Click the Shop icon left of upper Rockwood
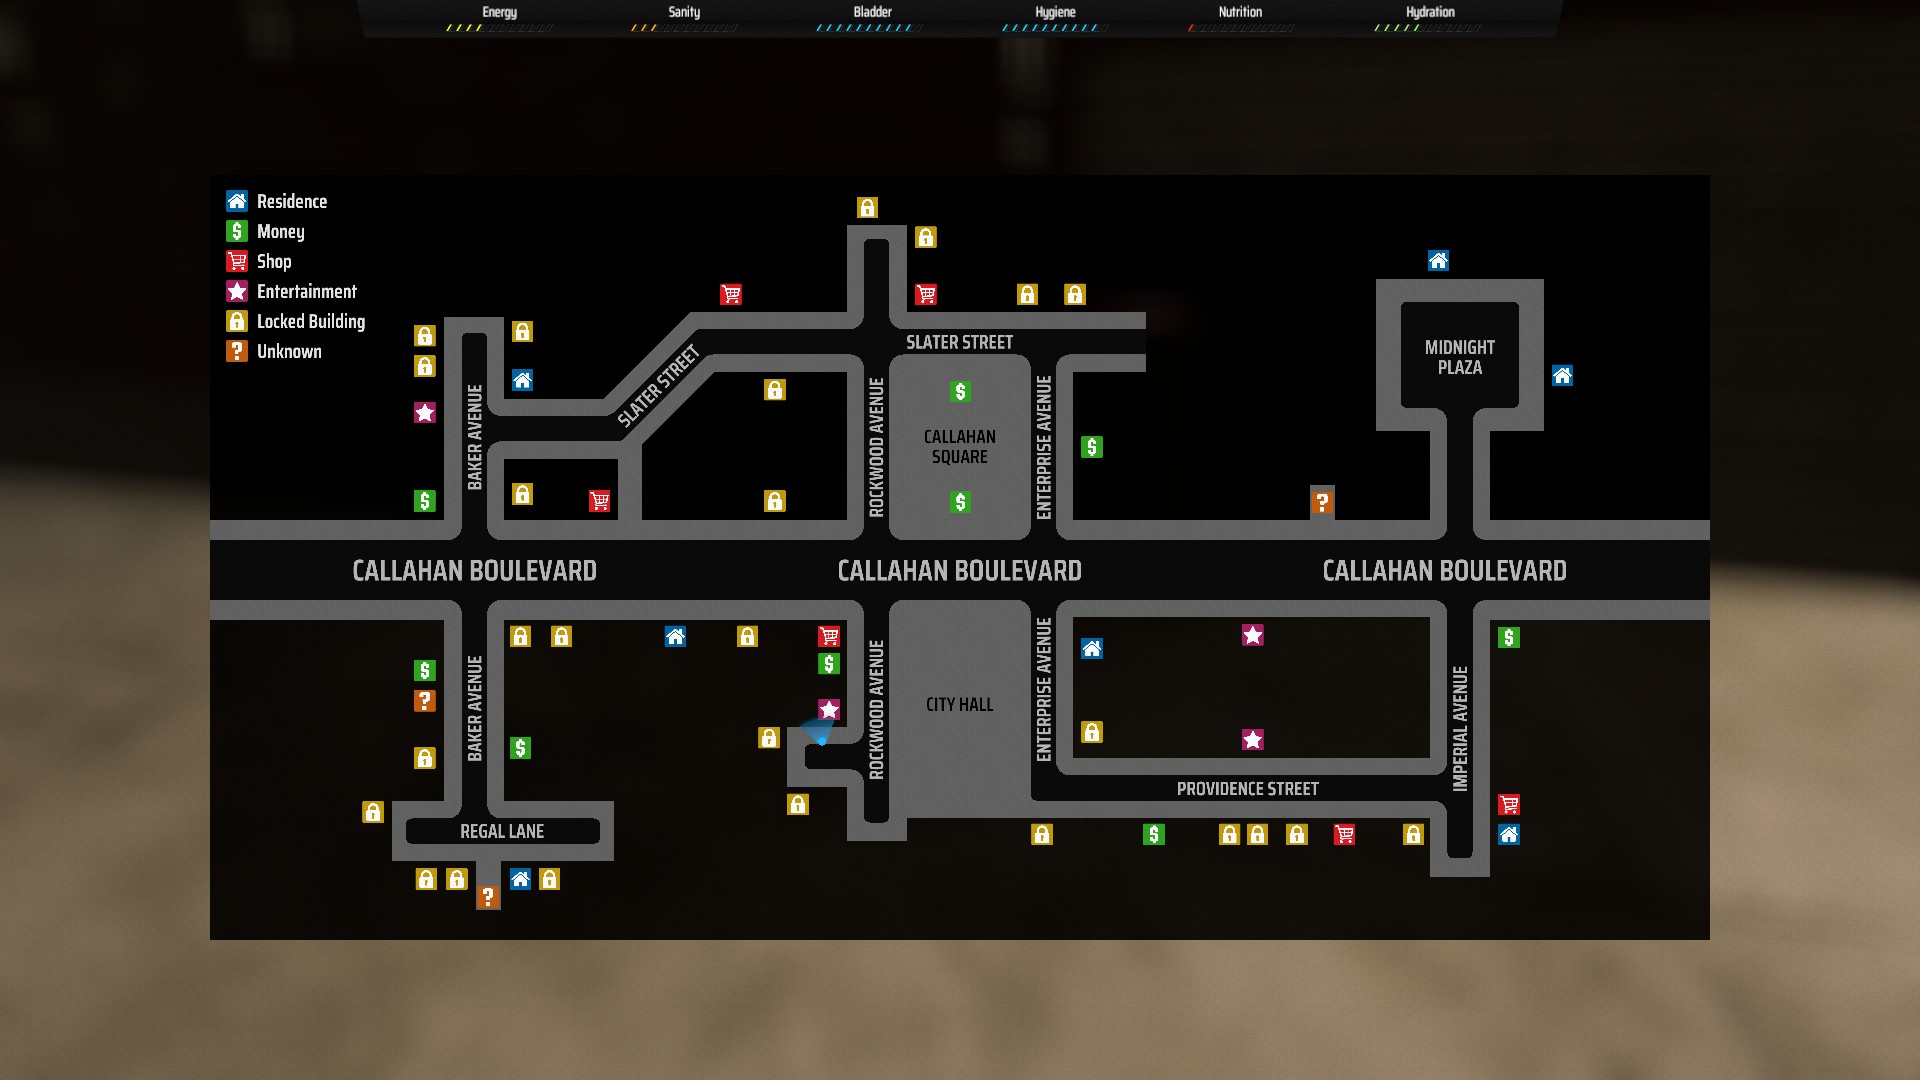1920x1080 pixels. [x=731, y=294]
